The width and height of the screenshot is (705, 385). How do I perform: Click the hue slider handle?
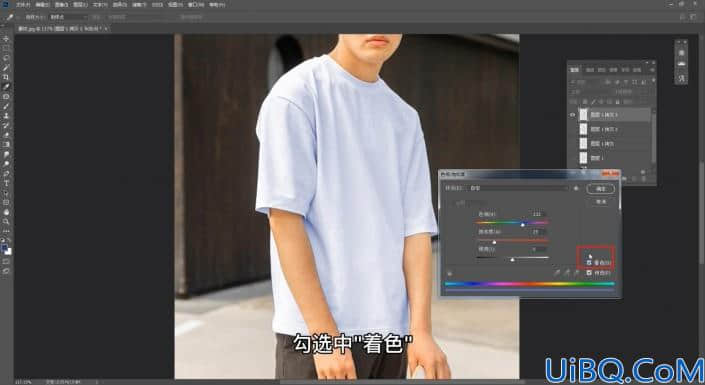522,224
